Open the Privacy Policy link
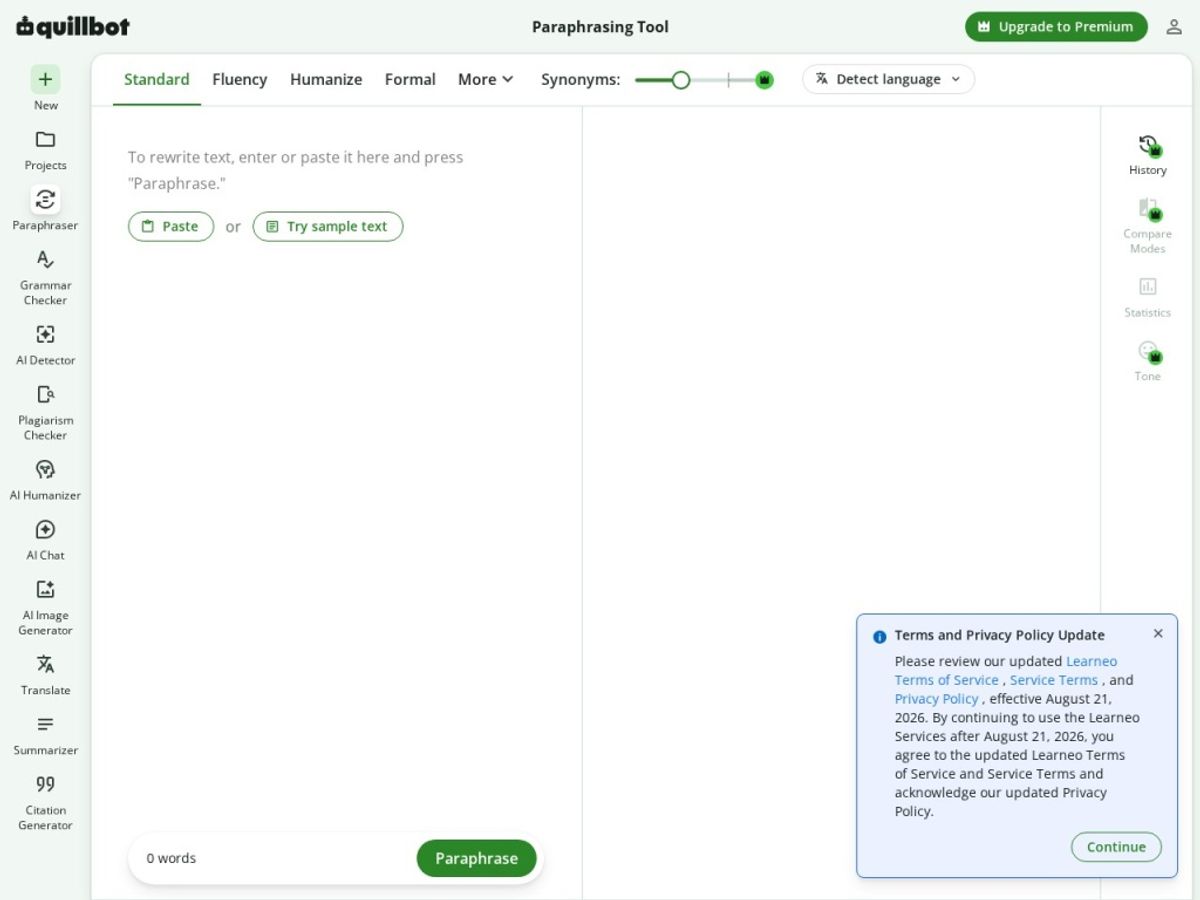Viewport: 1200px width, 900px height. tap(936, 699)
